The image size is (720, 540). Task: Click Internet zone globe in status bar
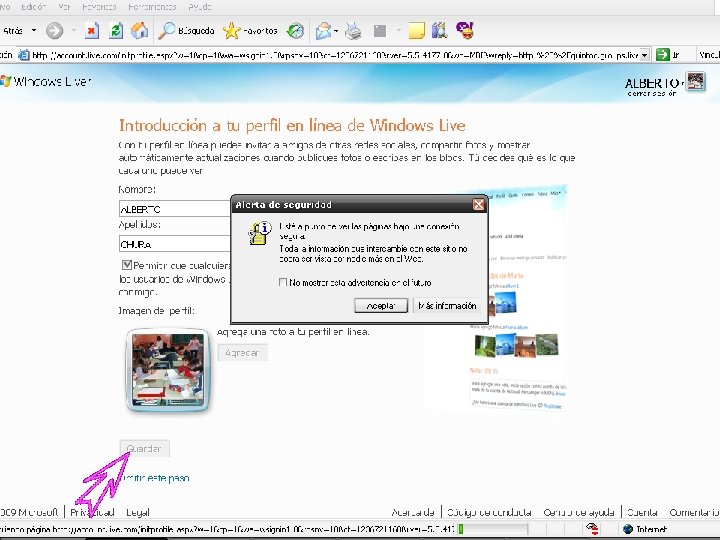(x=628, y=529)
